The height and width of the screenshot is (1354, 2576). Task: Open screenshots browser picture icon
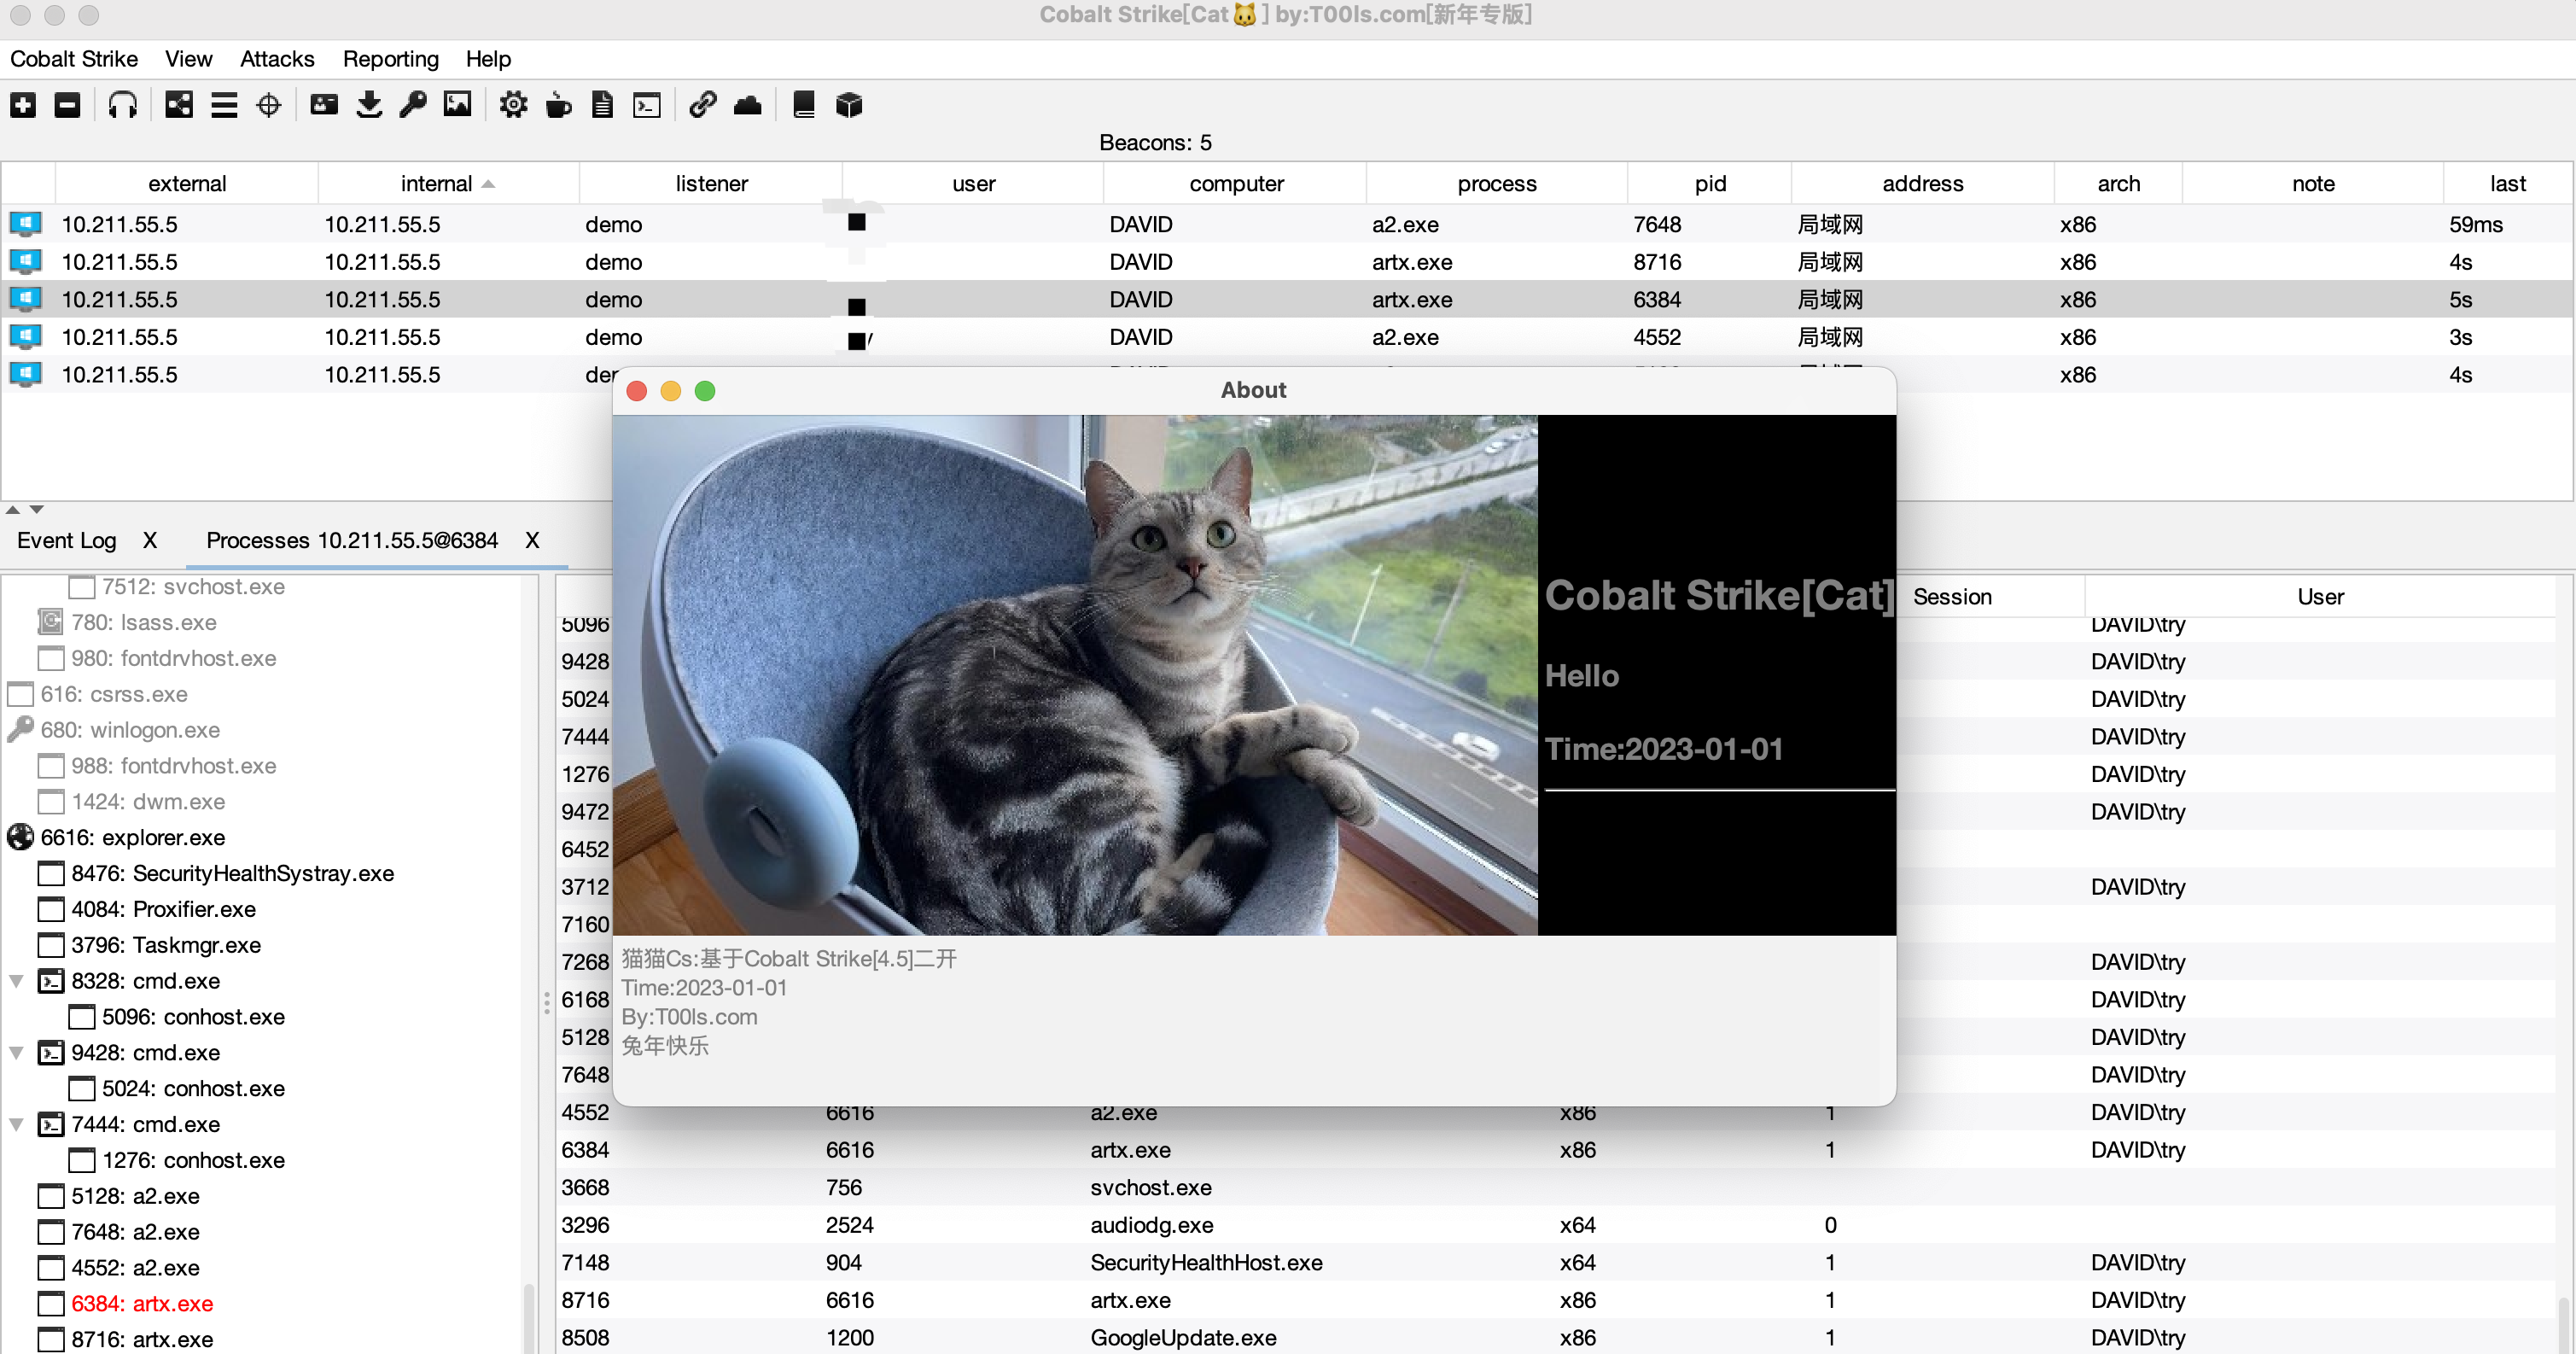pyautogui.click(x=457, y=105)
